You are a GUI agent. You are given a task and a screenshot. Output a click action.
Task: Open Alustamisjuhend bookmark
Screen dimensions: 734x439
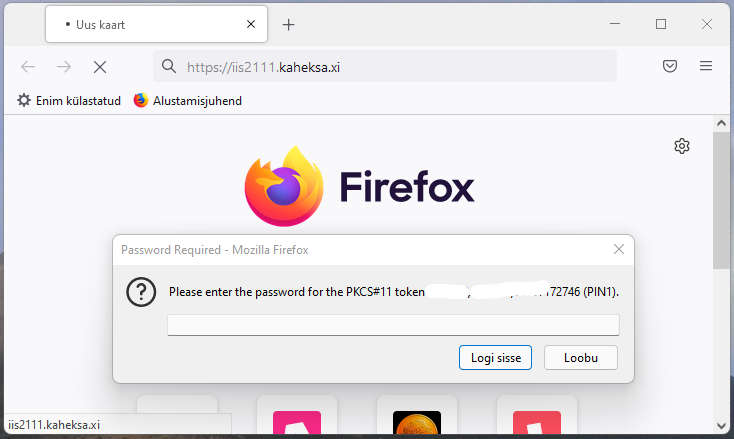(188, 101)
